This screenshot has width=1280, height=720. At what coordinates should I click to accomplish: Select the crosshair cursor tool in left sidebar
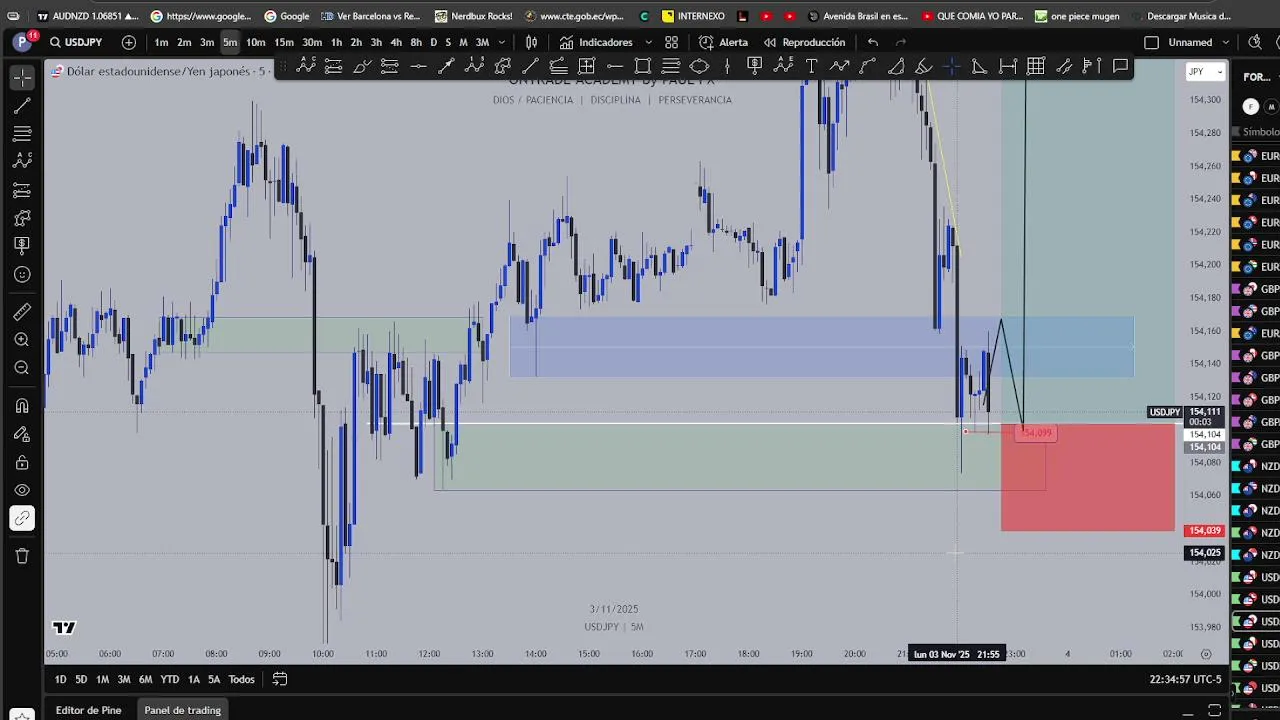[22, 78]
